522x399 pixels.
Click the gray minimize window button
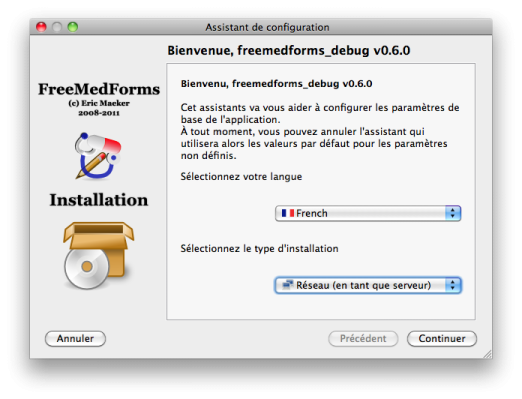pos(57,27)
